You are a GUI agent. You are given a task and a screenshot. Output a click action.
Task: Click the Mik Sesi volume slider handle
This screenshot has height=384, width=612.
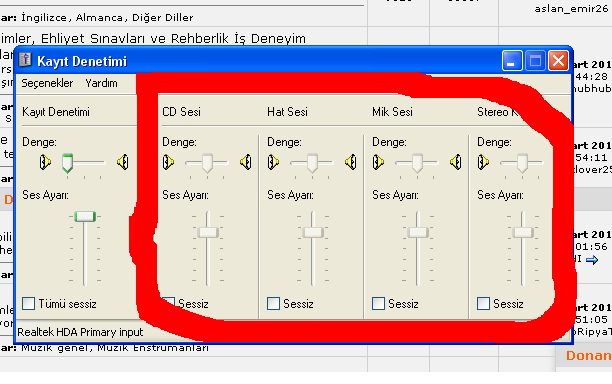(x=418, y=232)
